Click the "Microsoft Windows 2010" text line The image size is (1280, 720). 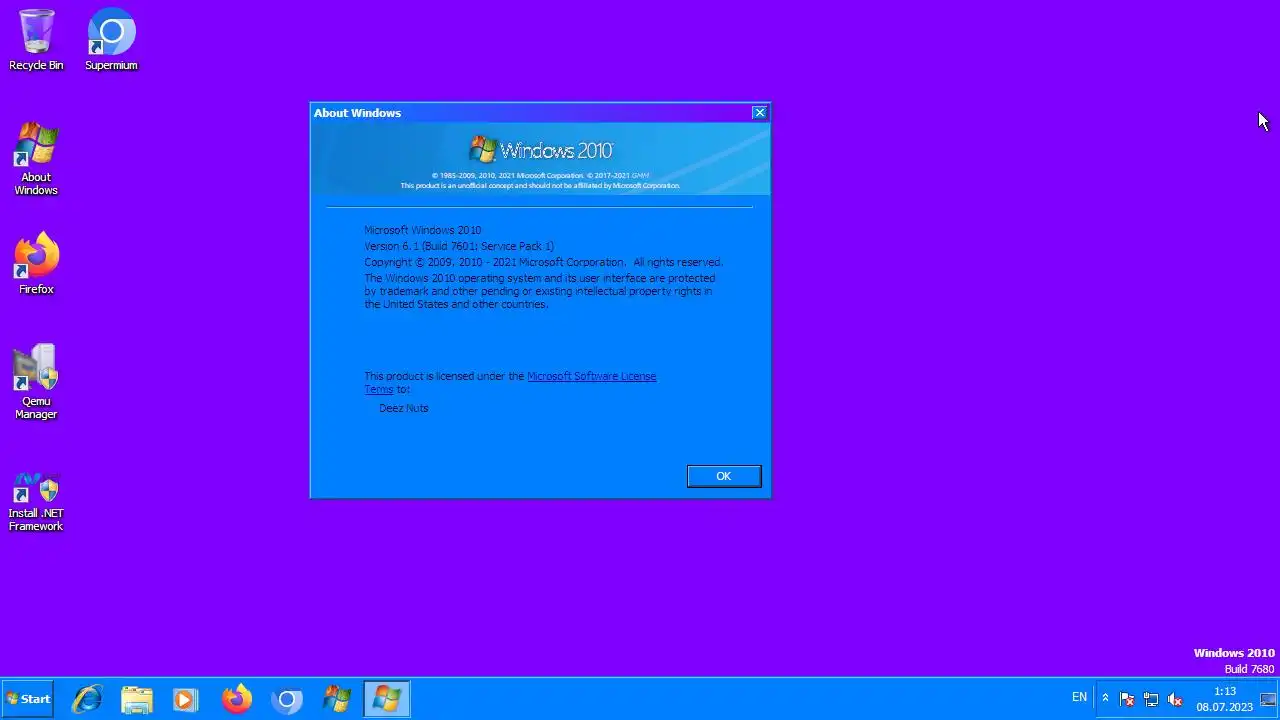click(423, 230)
